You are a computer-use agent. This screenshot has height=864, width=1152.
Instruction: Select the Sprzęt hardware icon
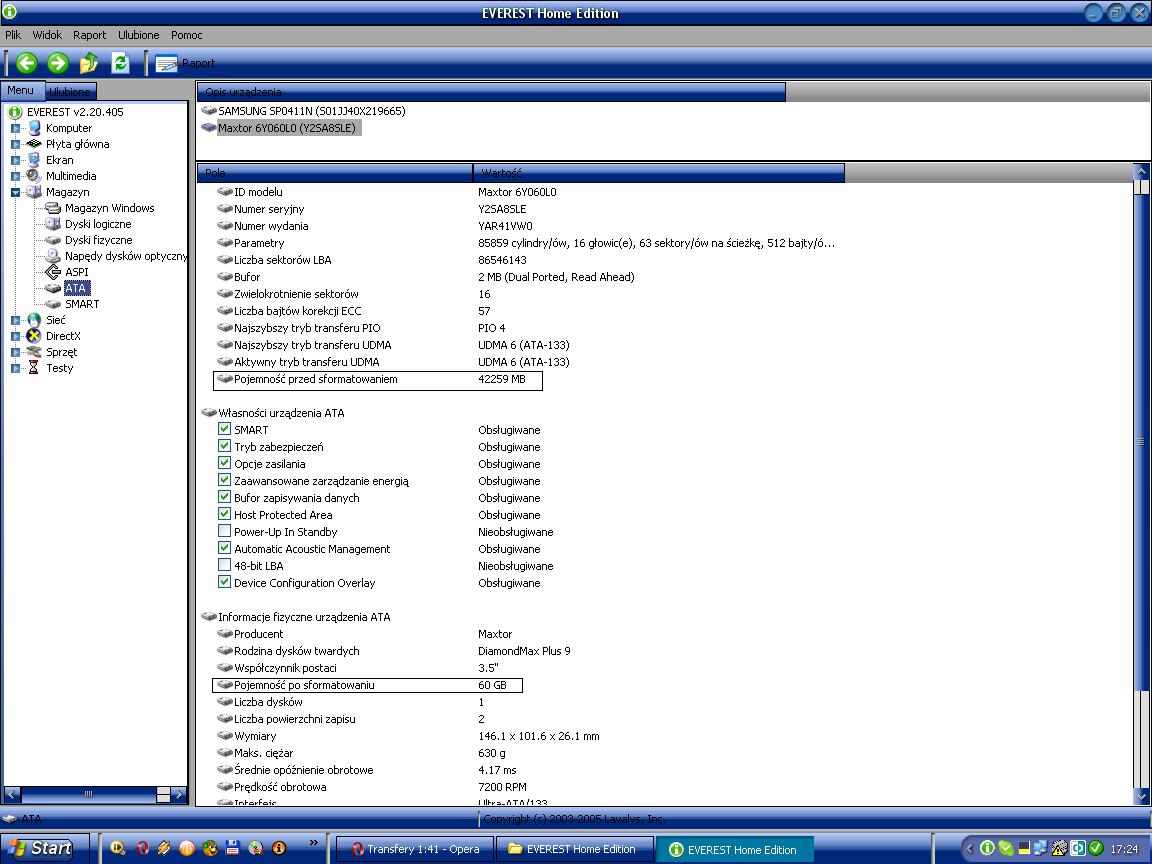[34, 352]
